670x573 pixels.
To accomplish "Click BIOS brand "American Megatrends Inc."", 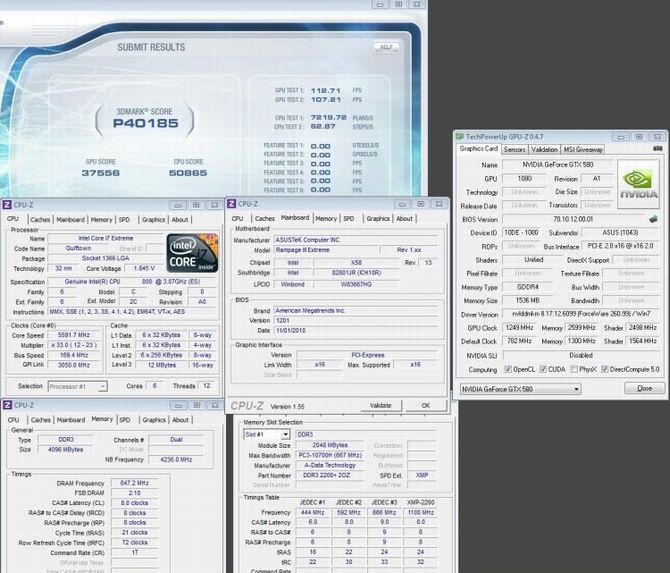I will [x=310, y=311].
